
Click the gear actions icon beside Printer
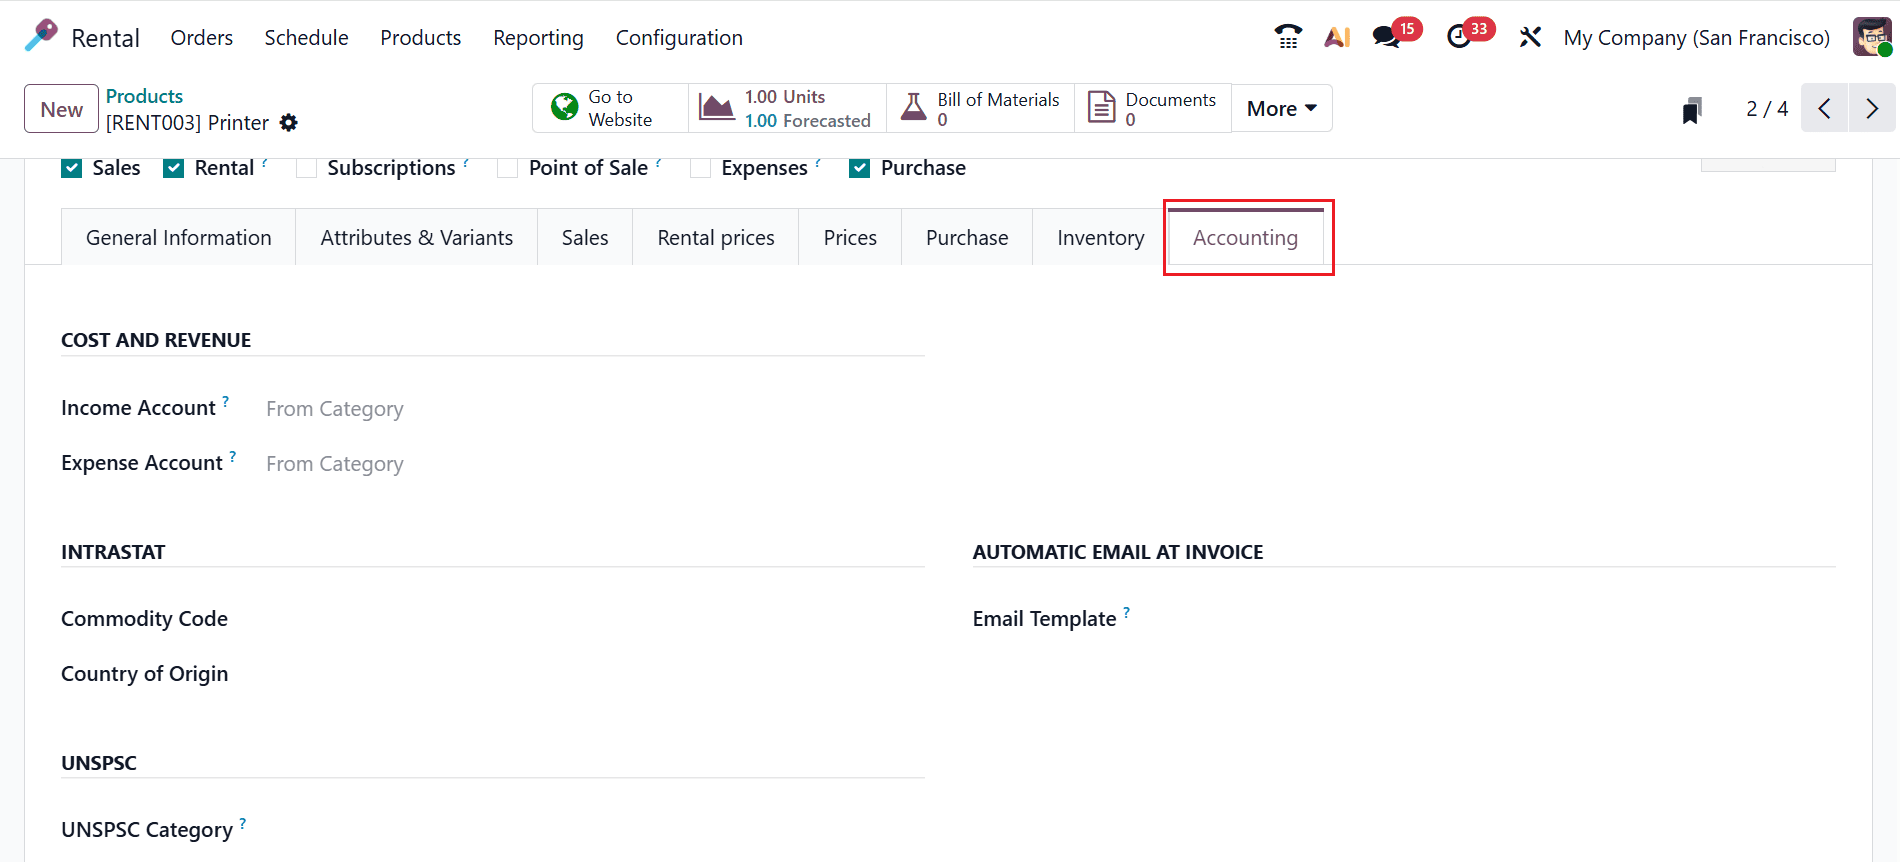pyautogui.click(x=289, y=122)
